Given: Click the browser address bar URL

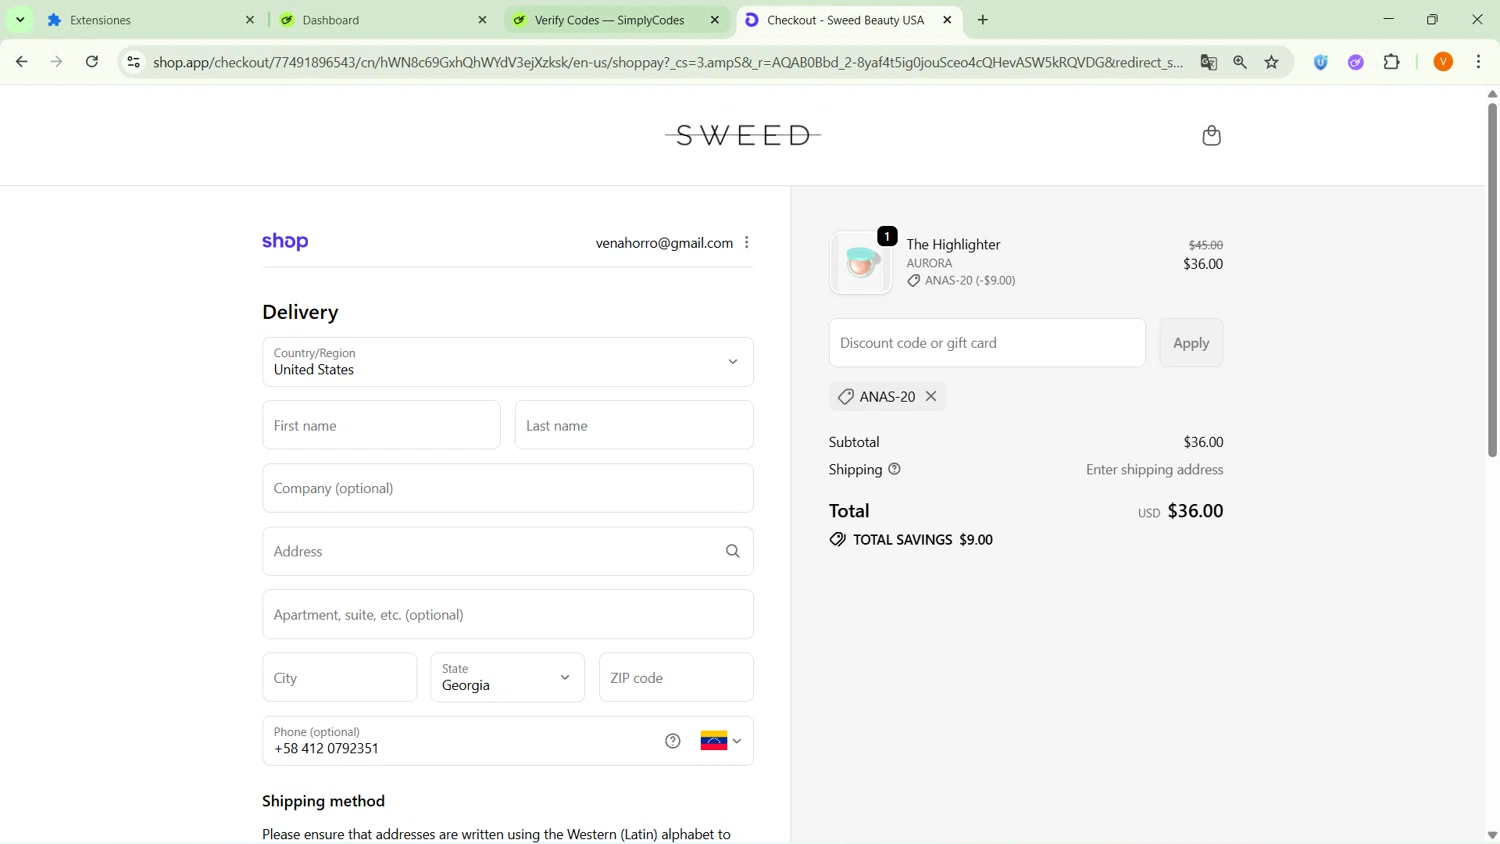Looking at the screenshot, I should pyautogui.click(x=668, y=62).
